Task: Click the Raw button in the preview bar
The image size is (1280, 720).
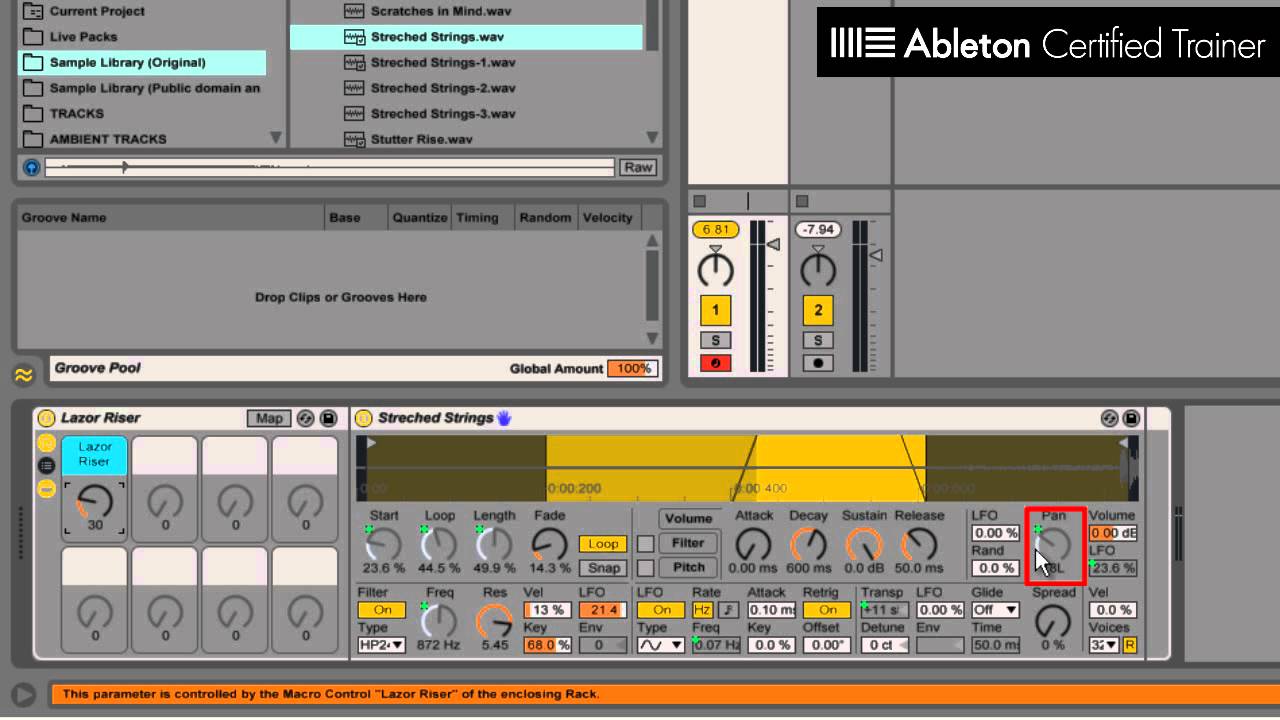Action: pos(638,168)
